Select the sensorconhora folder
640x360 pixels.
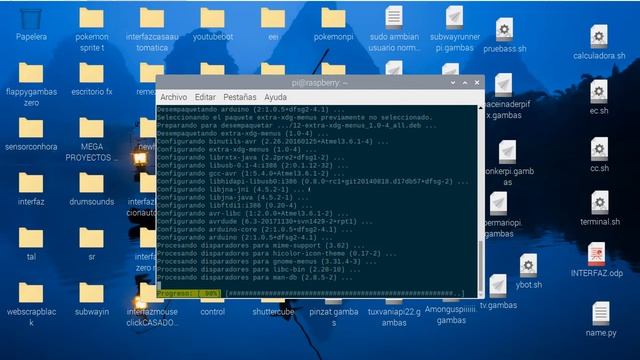tap(31, 128)
